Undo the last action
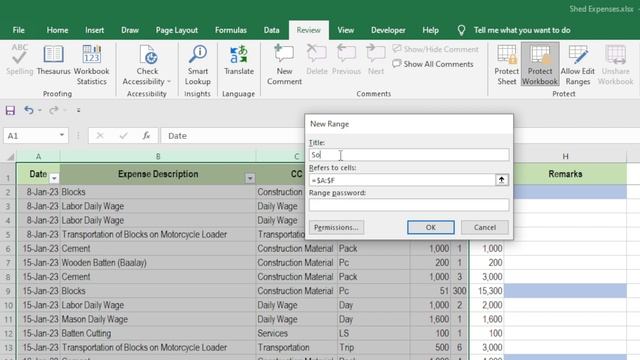640x360 pixels. (29, 110)
